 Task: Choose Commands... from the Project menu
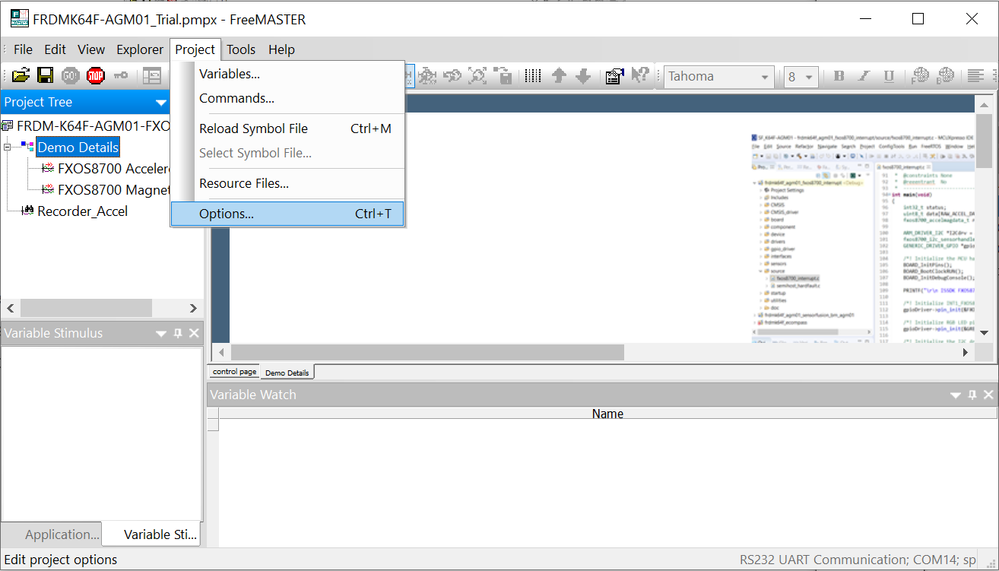[x=287, y=98]
